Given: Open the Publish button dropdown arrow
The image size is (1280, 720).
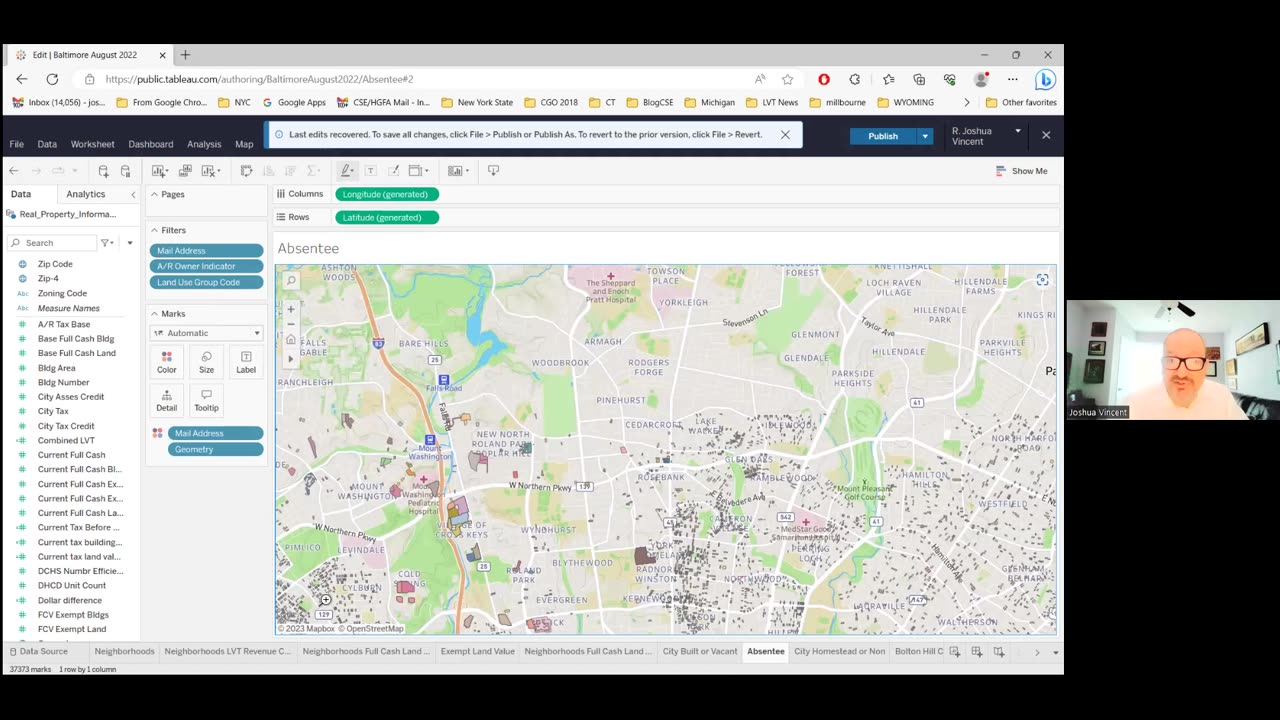Looking at the screenshot, I should pyautogui.click(x=925, y=136).
